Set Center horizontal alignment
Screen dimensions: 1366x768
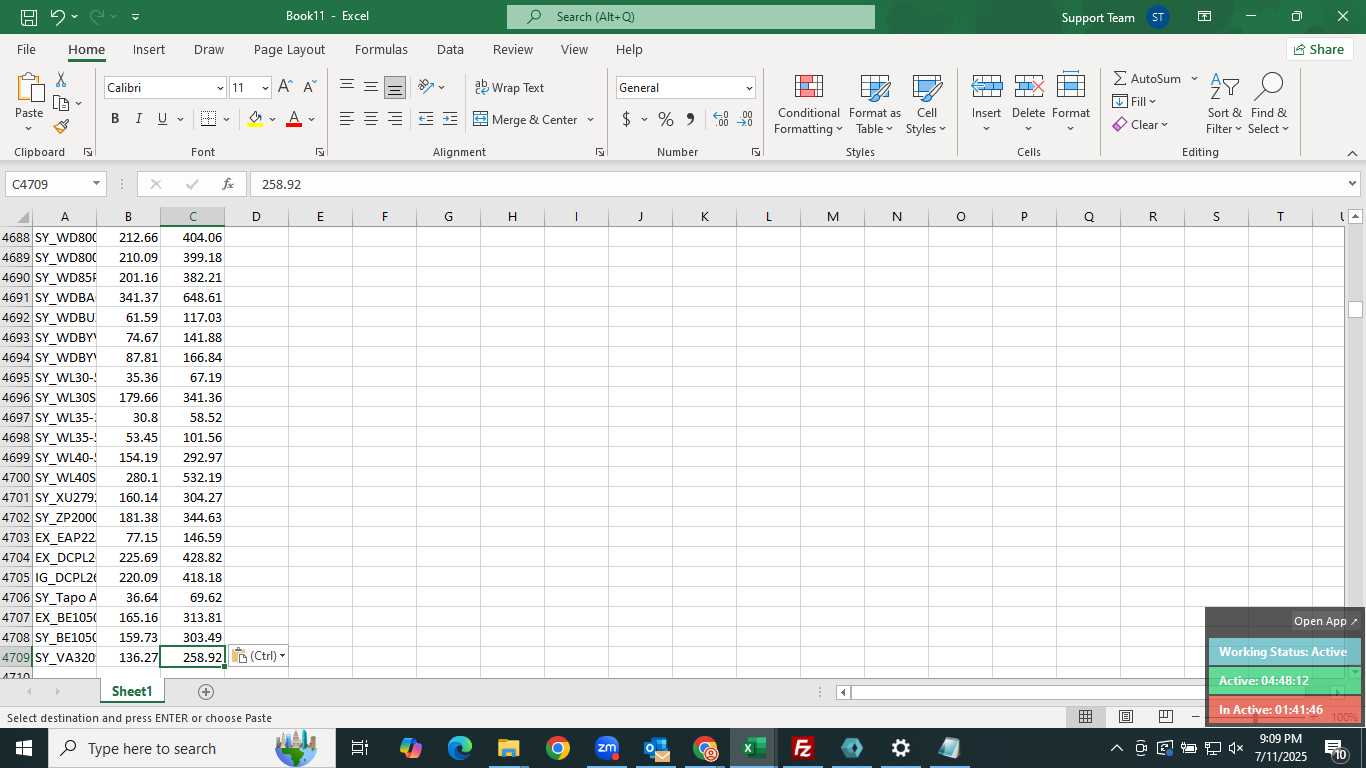click(x=371, y=119)
